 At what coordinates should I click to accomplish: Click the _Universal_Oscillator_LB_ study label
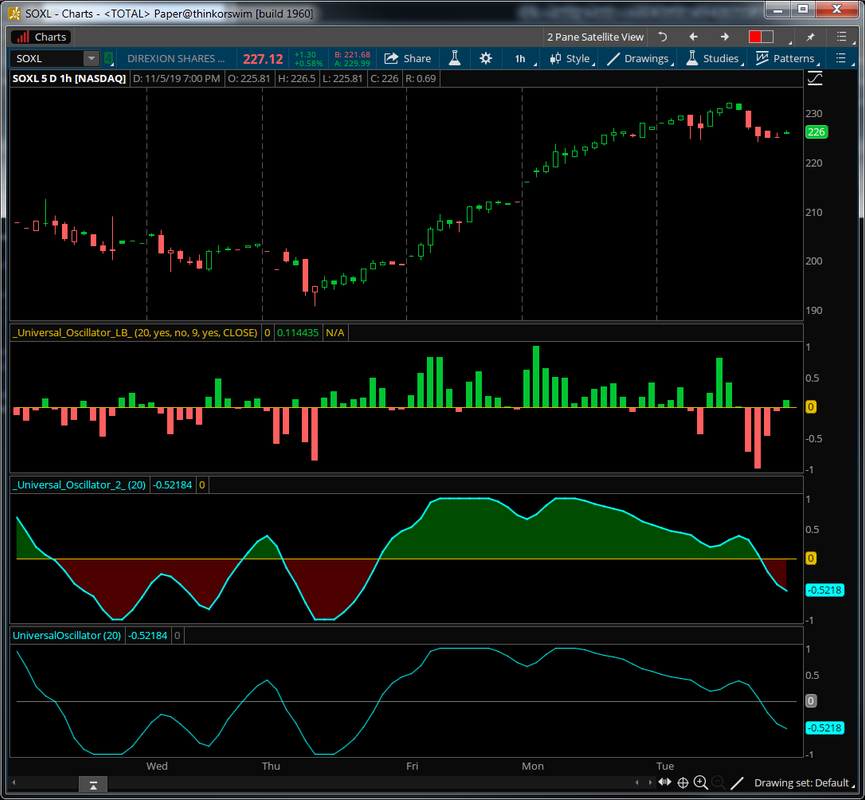[x=136, y=333]
